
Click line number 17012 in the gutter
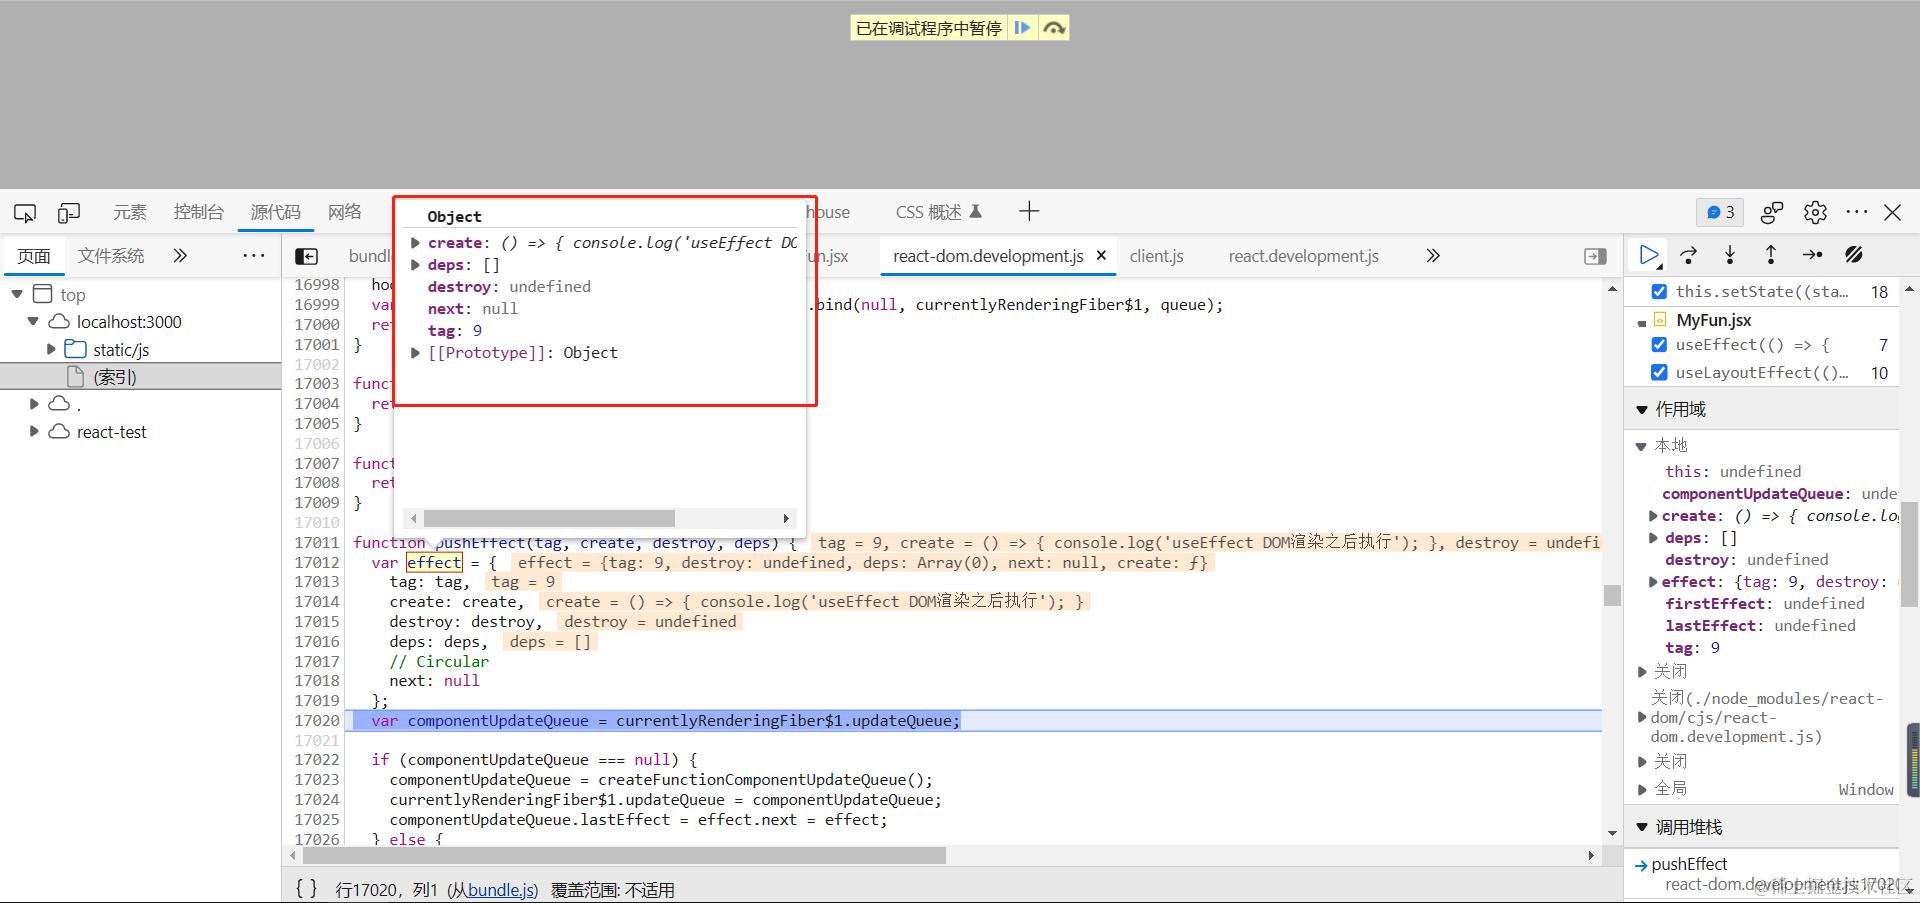pyautogui.click(x=317, y=562)
